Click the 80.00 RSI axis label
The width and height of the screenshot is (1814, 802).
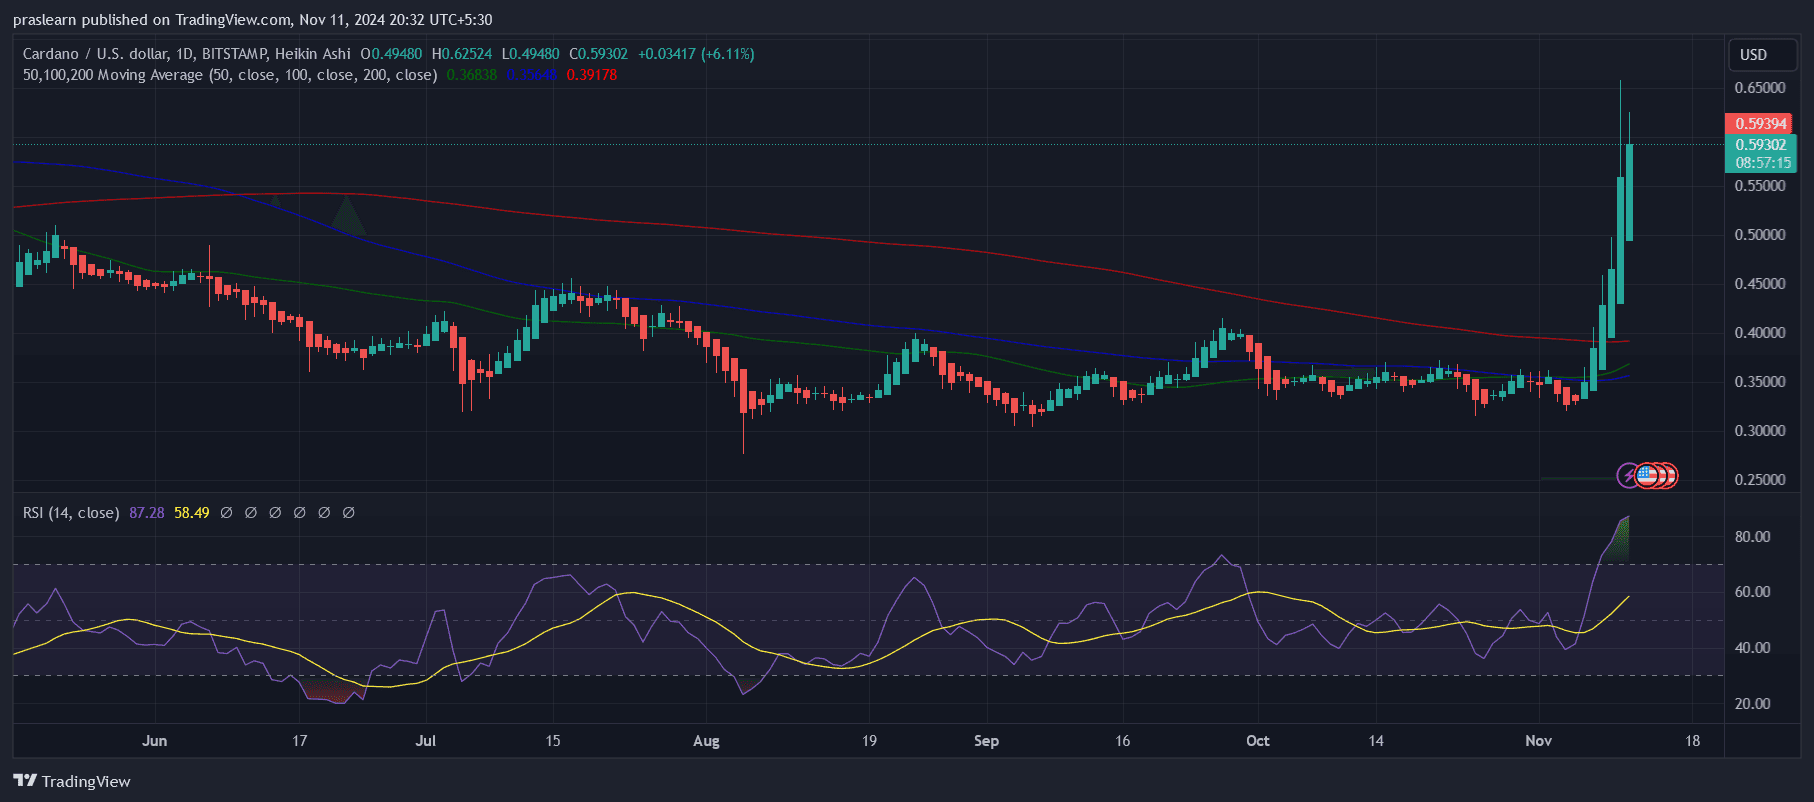1752,537
